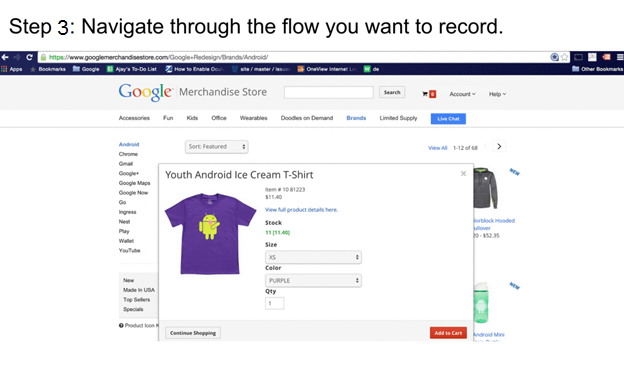
Task: Click the browser address bar URL
Action: coord(158,57)
